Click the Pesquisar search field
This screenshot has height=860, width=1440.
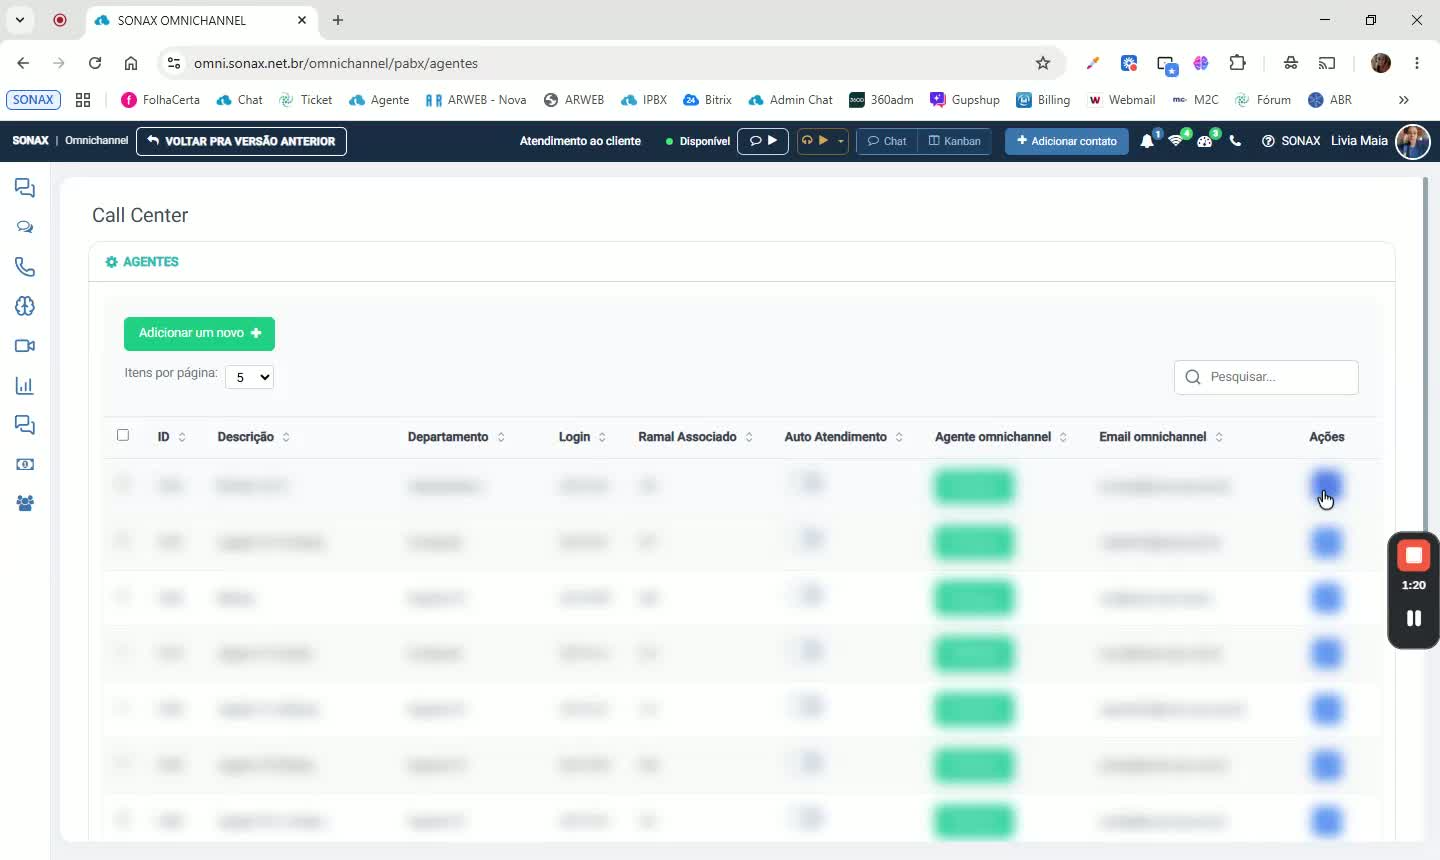1266,377
